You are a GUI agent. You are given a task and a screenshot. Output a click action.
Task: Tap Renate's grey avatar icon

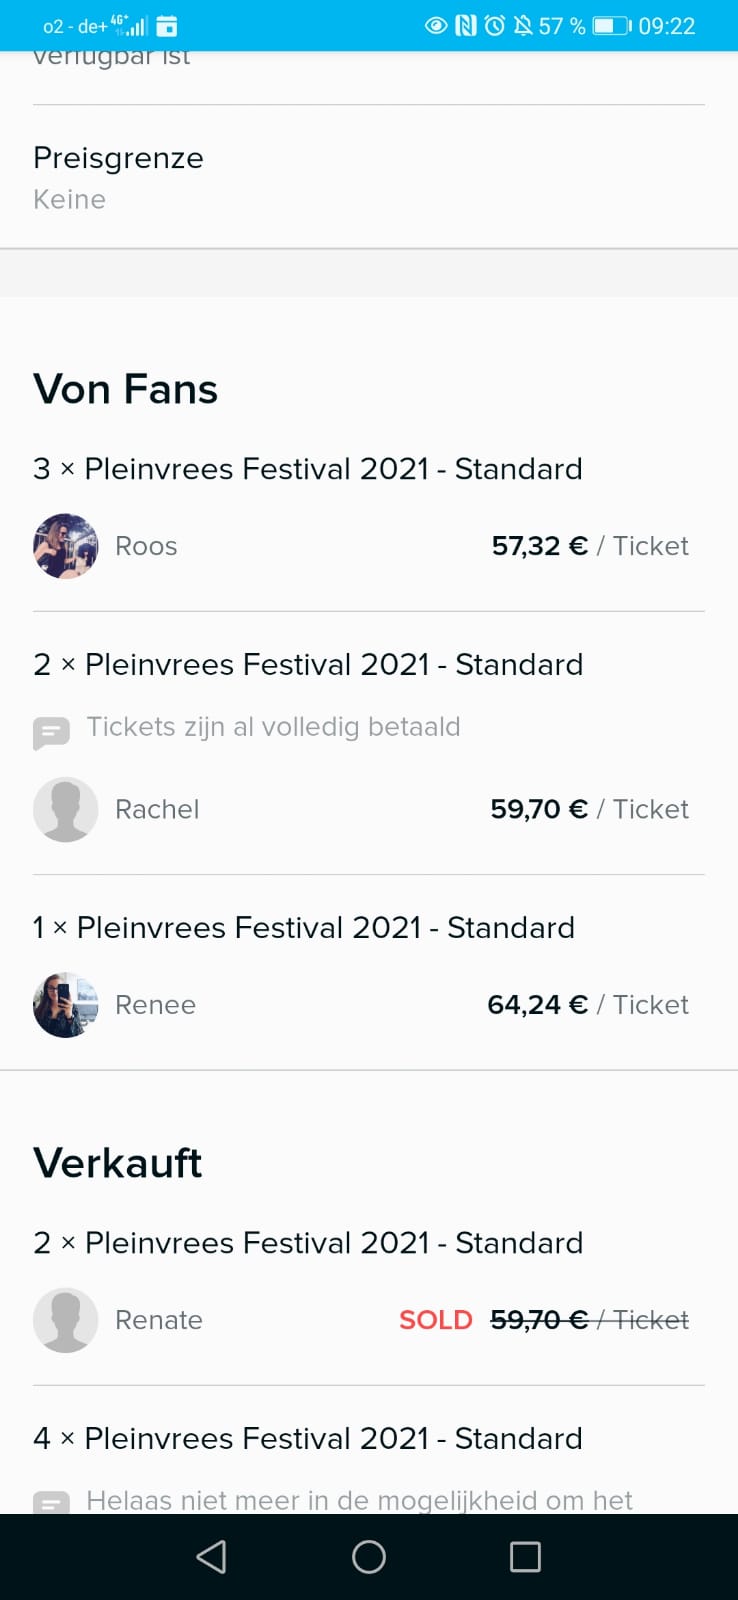coord(66,1320)
